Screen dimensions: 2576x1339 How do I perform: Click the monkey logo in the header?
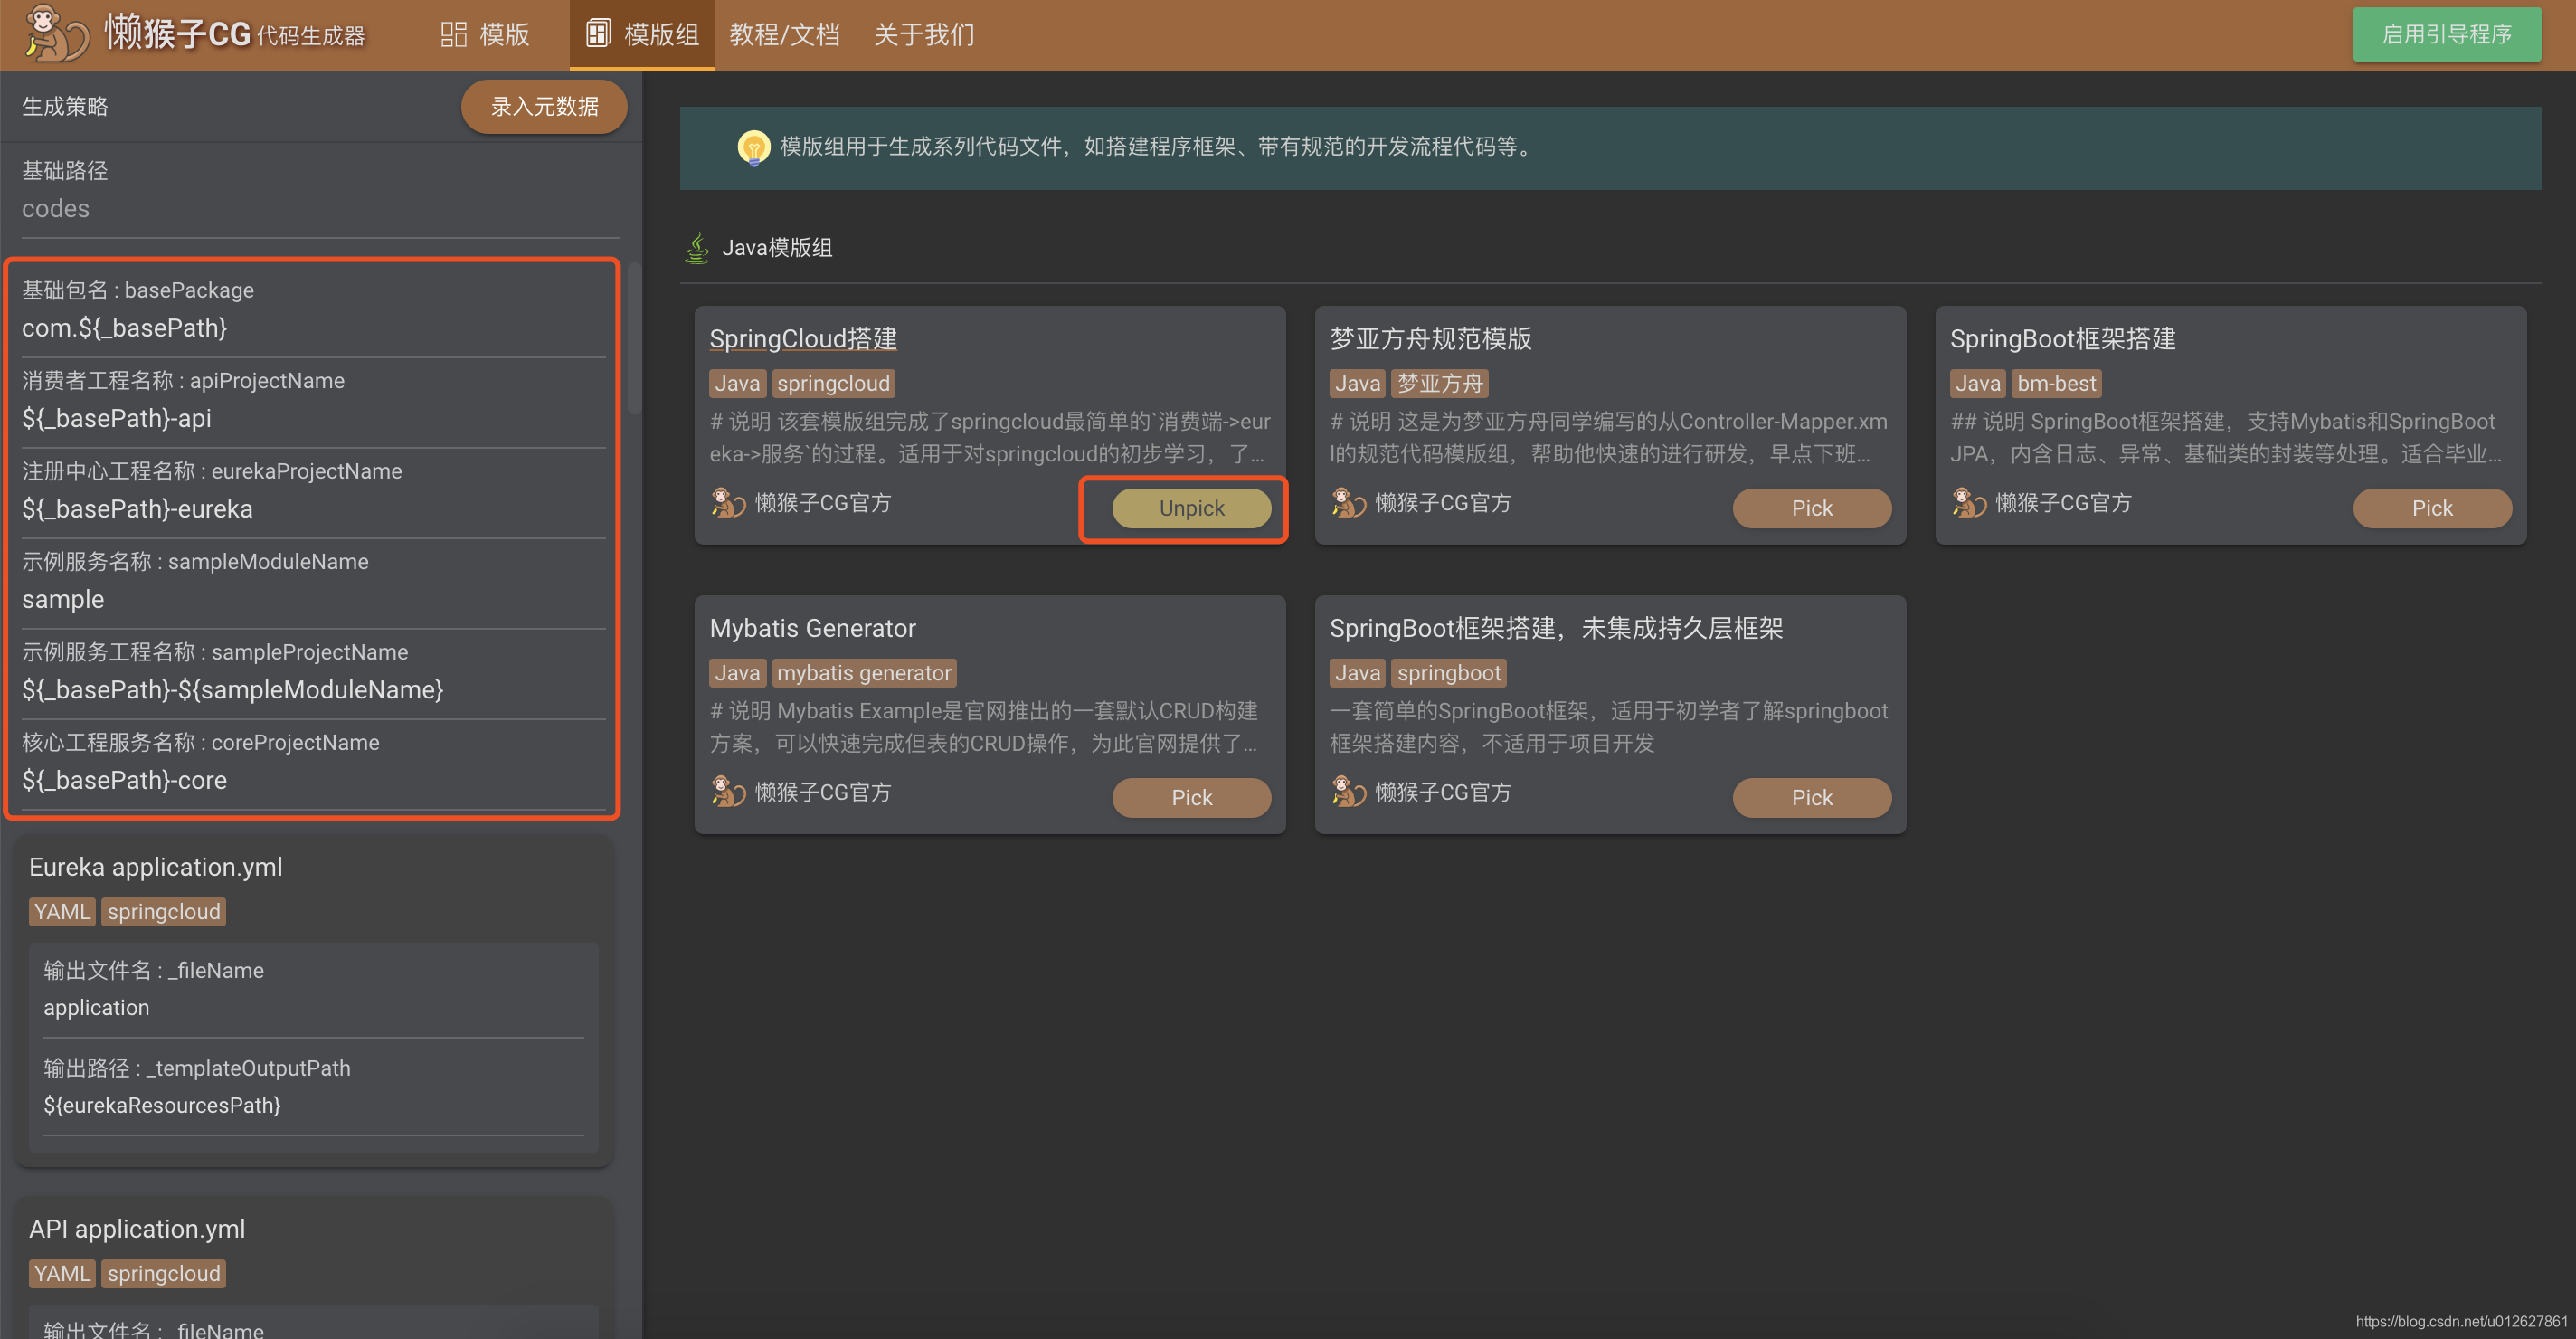click(x=56, y=34)
